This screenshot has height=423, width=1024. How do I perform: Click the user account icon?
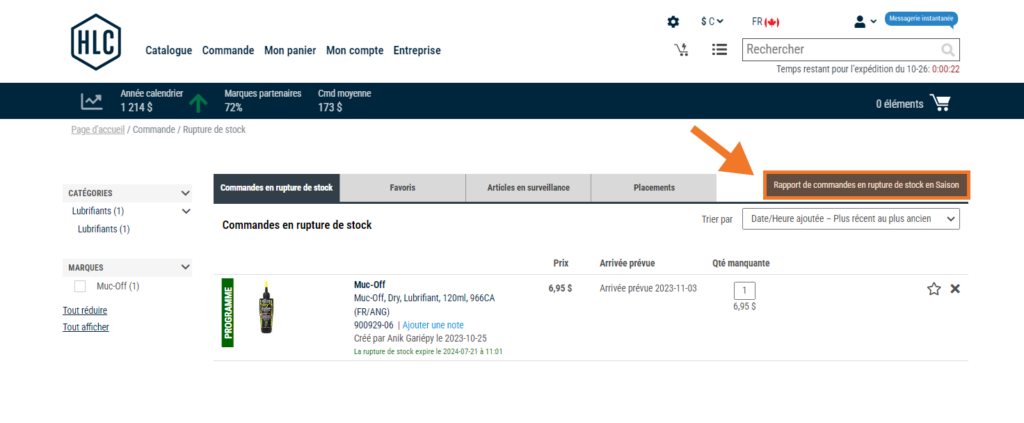click(x=860, y=21)
